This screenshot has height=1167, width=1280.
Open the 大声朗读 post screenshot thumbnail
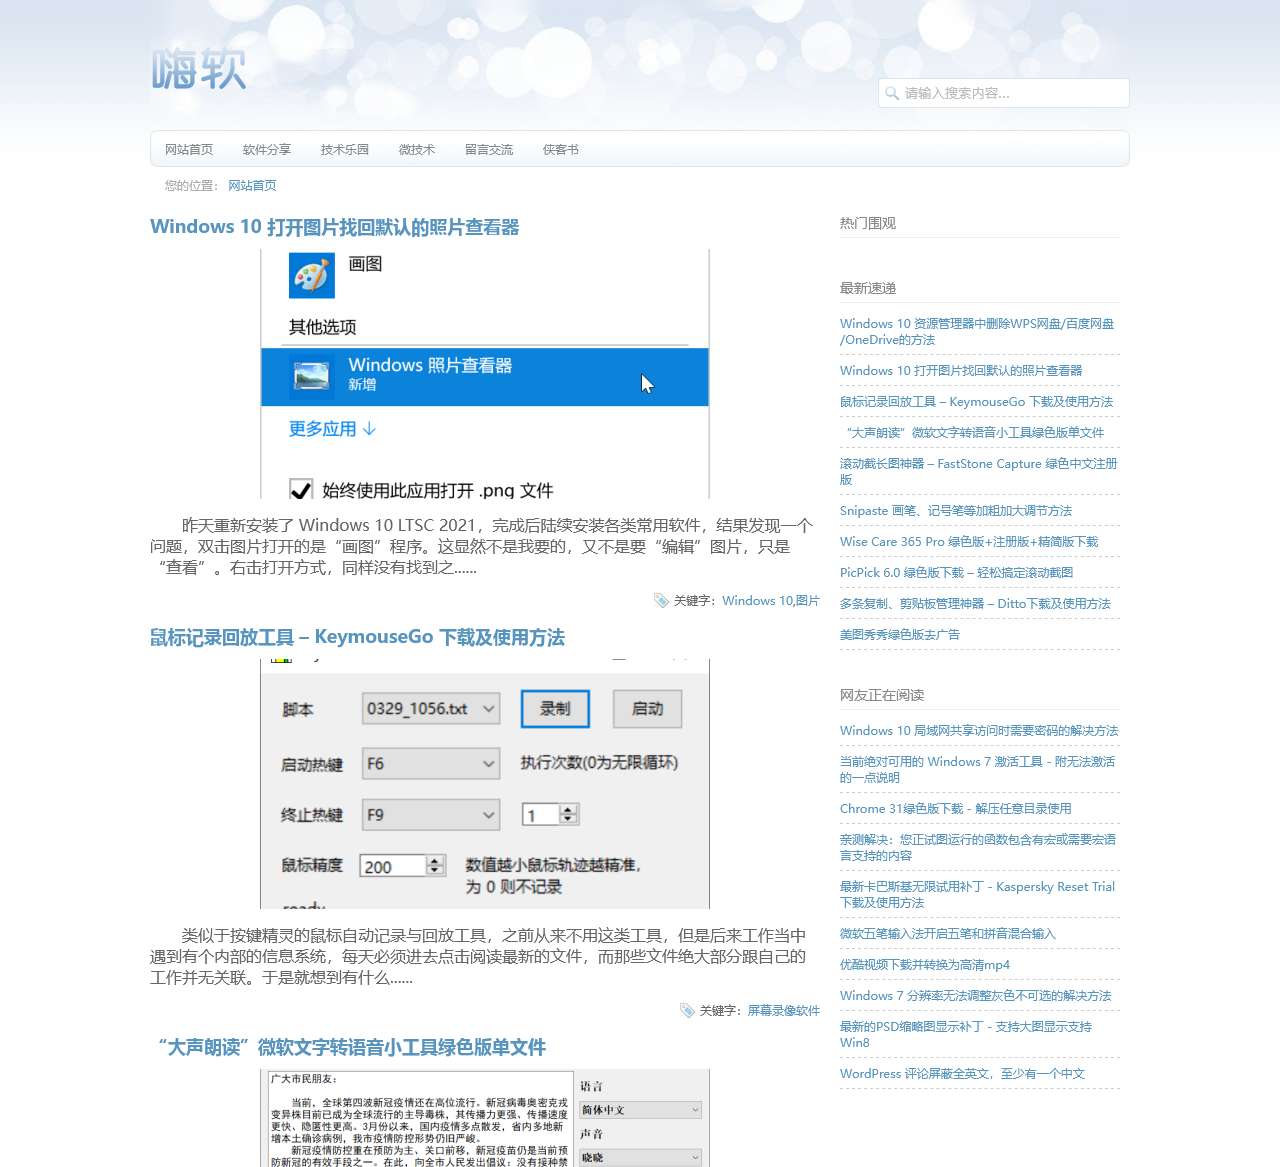tap(485, 1118)
